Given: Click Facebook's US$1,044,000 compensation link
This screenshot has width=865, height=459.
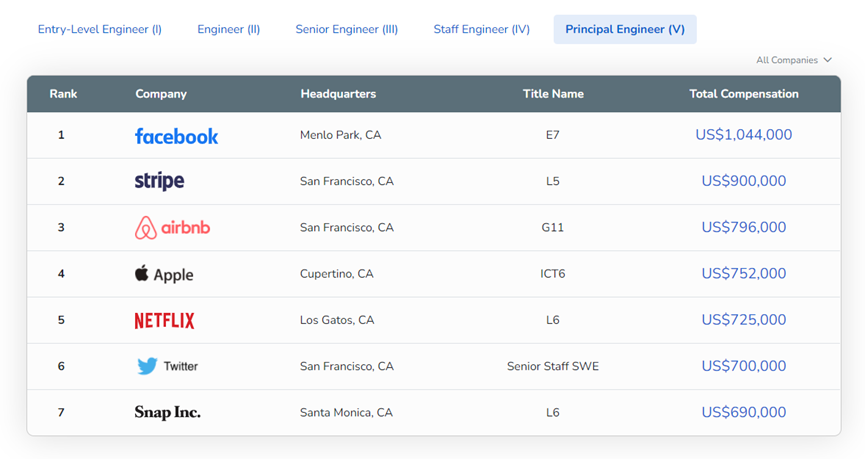Looking at the screenshot, I should click(x=744, y=135).
